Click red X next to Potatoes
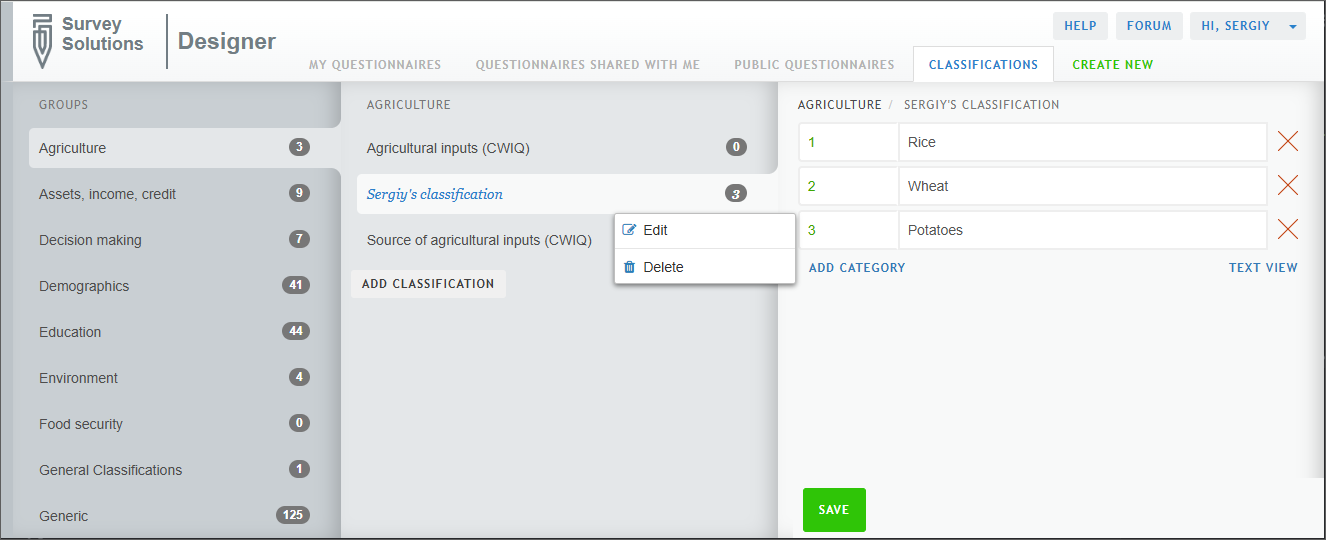 point(1288,230)
